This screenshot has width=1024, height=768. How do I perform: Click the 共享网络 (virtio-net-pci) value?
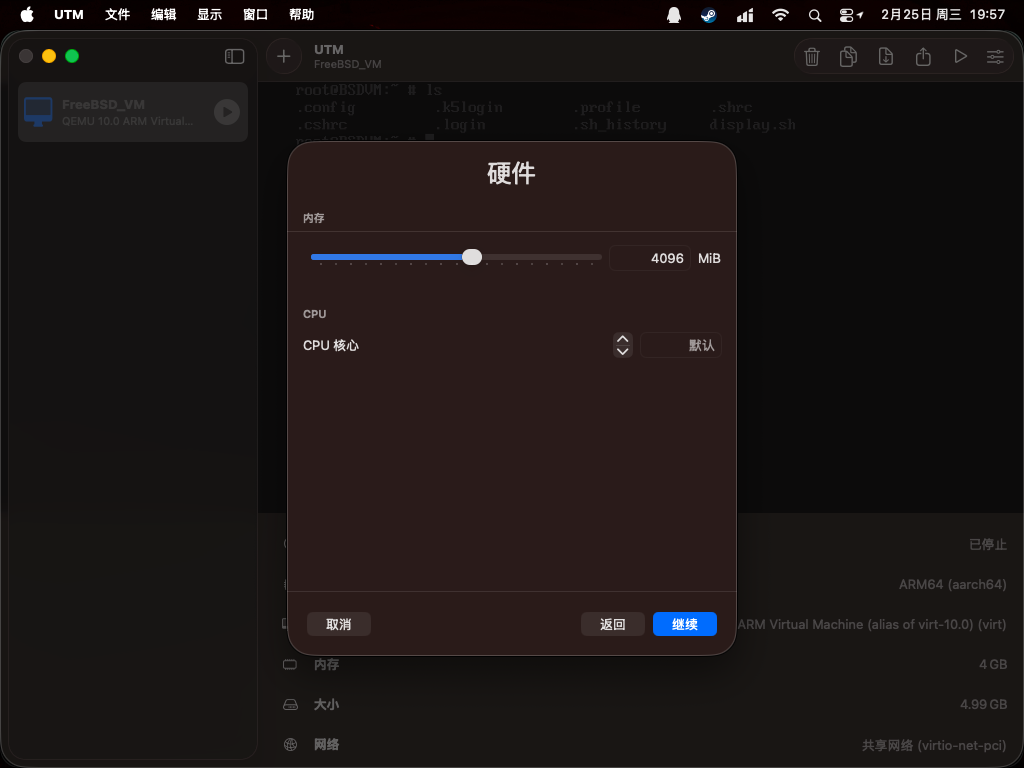point(934,745)
